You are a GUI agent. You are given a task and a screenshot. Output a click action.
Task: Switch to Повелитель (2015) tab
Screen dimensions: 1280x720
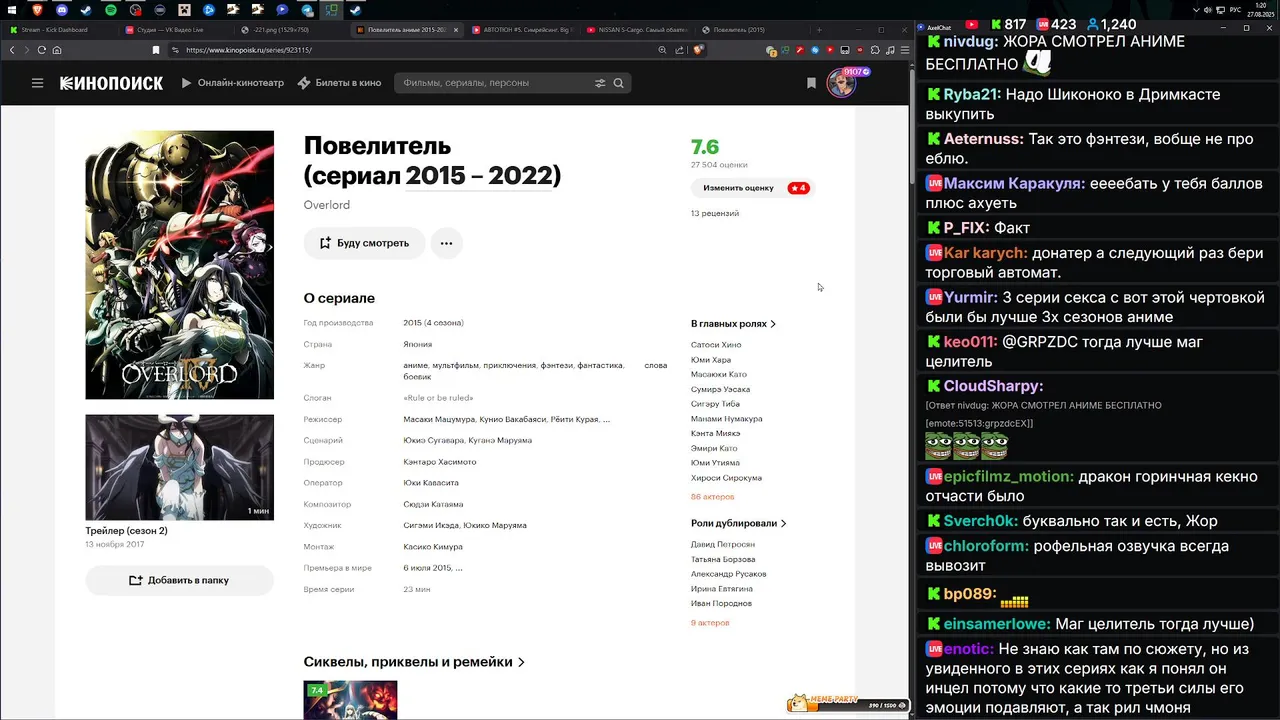tap(752, 30)
